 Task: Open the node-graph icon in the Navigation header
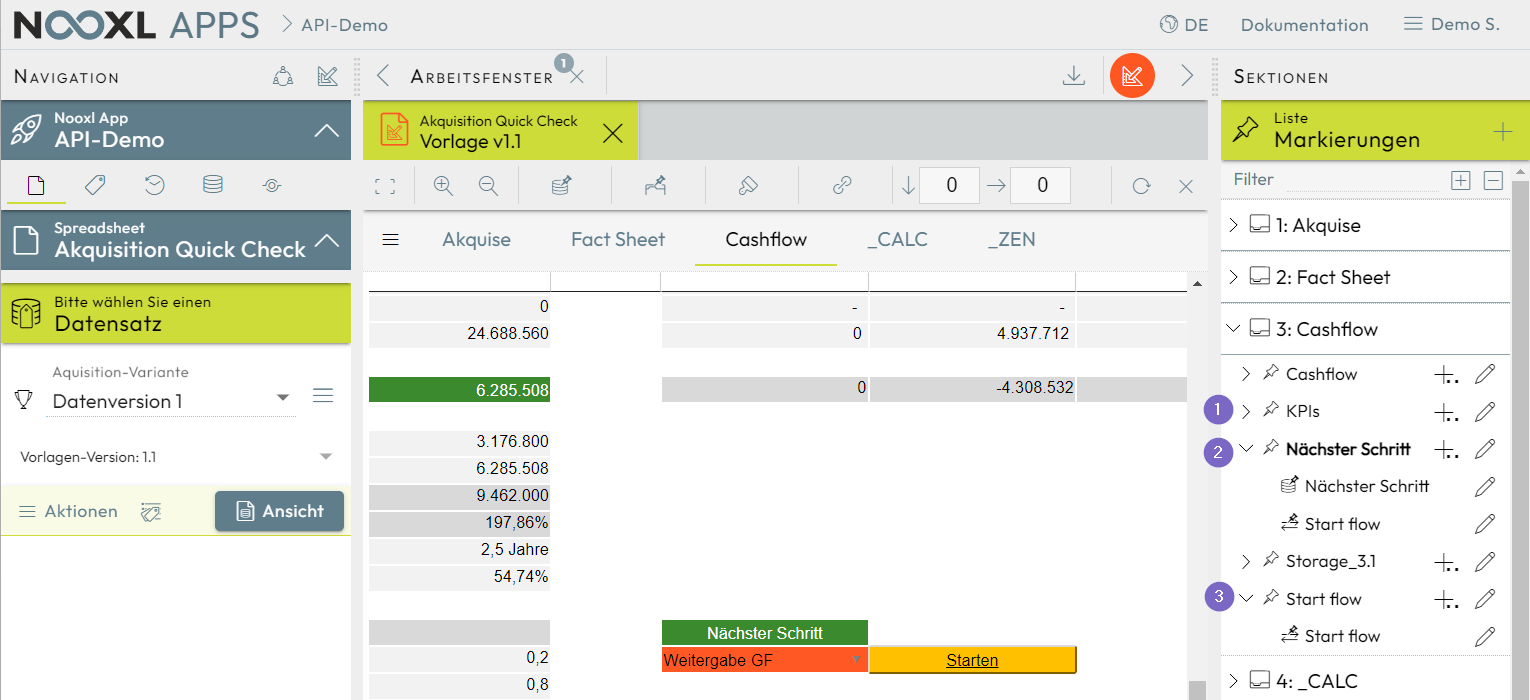coord(283,76)
